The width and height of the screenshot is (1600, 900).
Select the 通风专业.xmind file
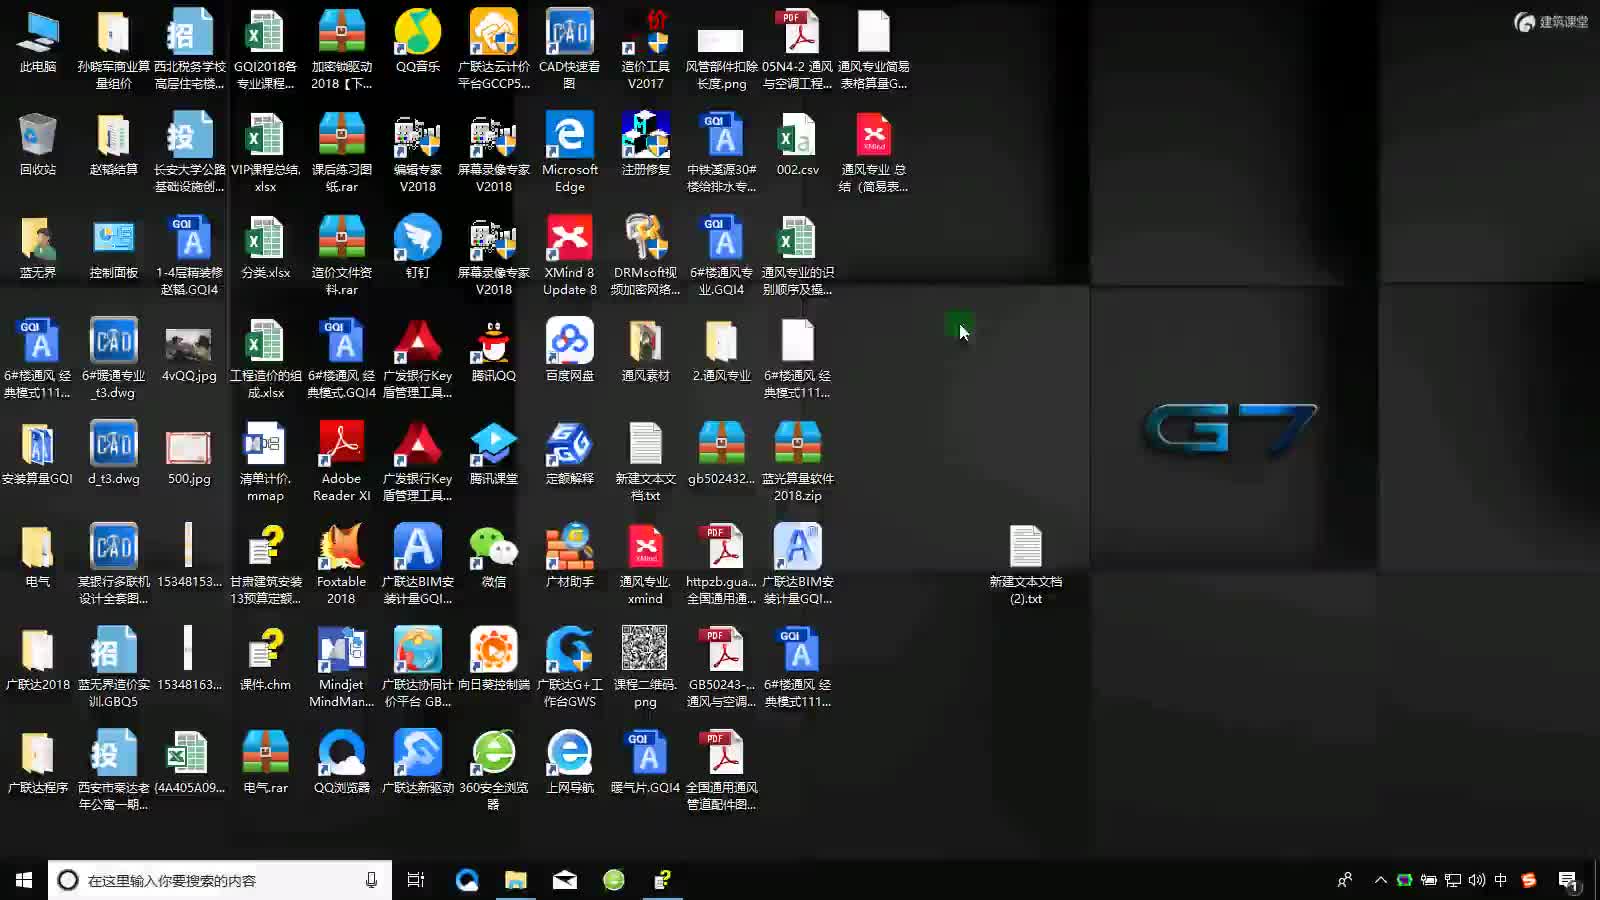click(x=646, y=565)
